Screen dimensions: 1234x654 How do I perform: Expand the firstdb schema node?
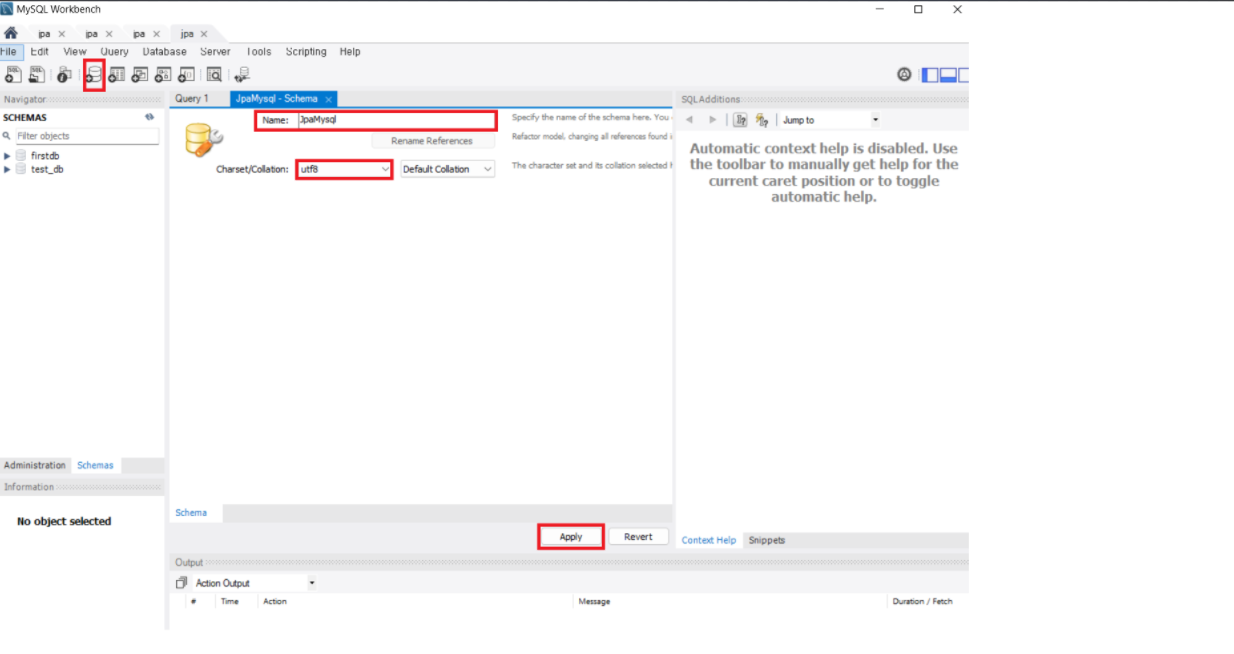pyautogui.click(x=7, y=156)
